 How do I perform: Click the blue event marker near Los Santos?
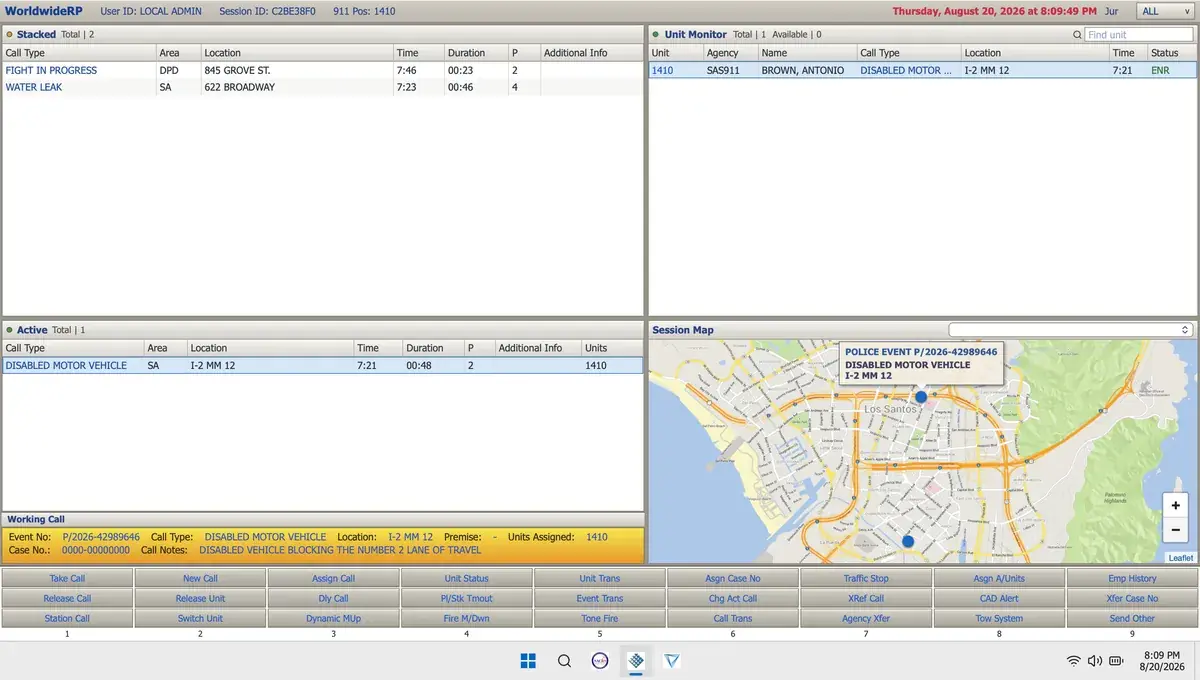[921, 397]
